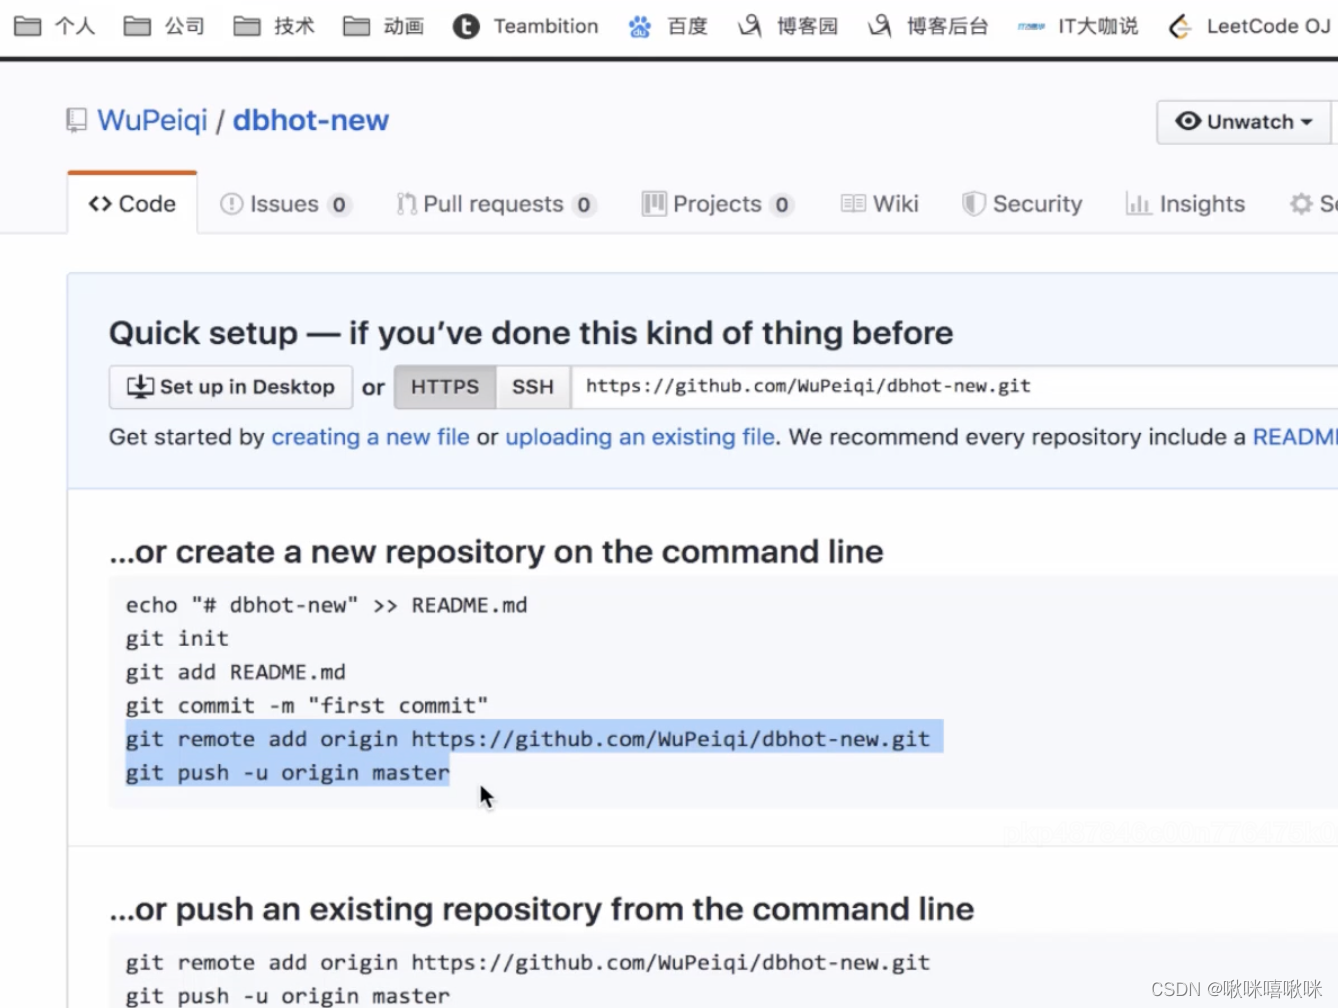The width and height of the screenshot is (1338, 1008).
Task: Click '...or push an existing repository' heading
Action: (541, 909)
